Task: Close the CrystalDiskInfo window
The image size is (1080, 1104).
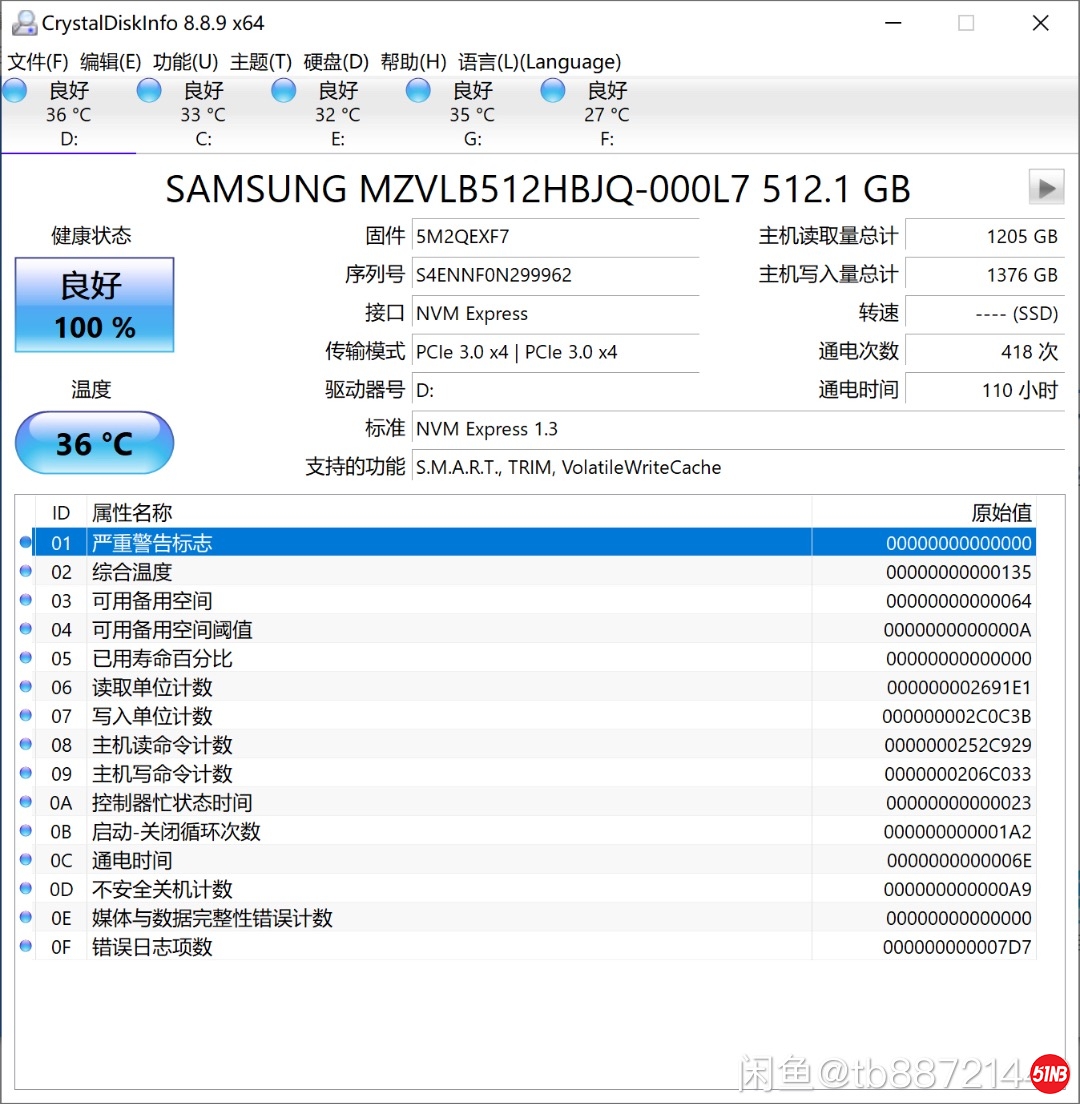Action: point(1041,23)
